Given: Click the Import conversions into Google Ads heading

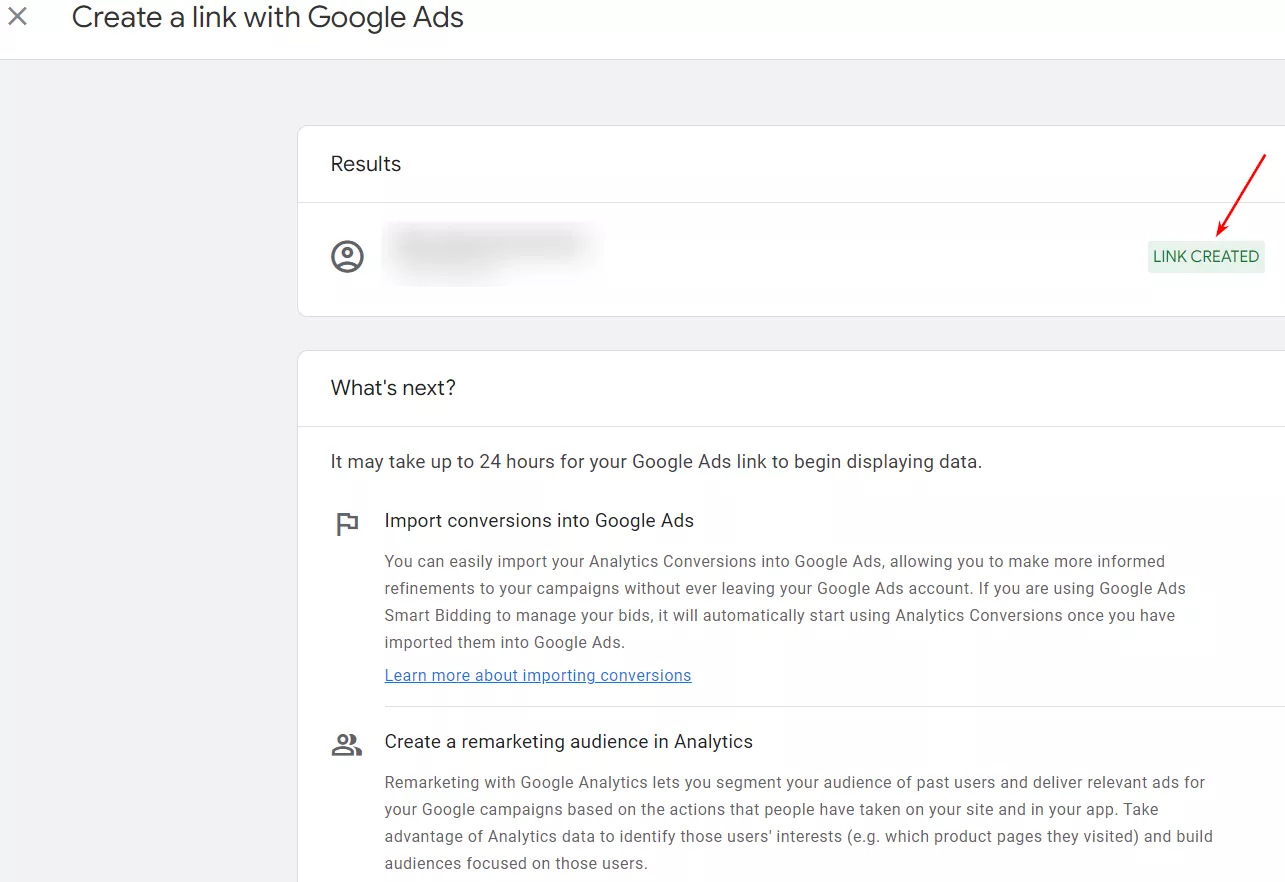Looking at the screenshot, I should (539, 520).
